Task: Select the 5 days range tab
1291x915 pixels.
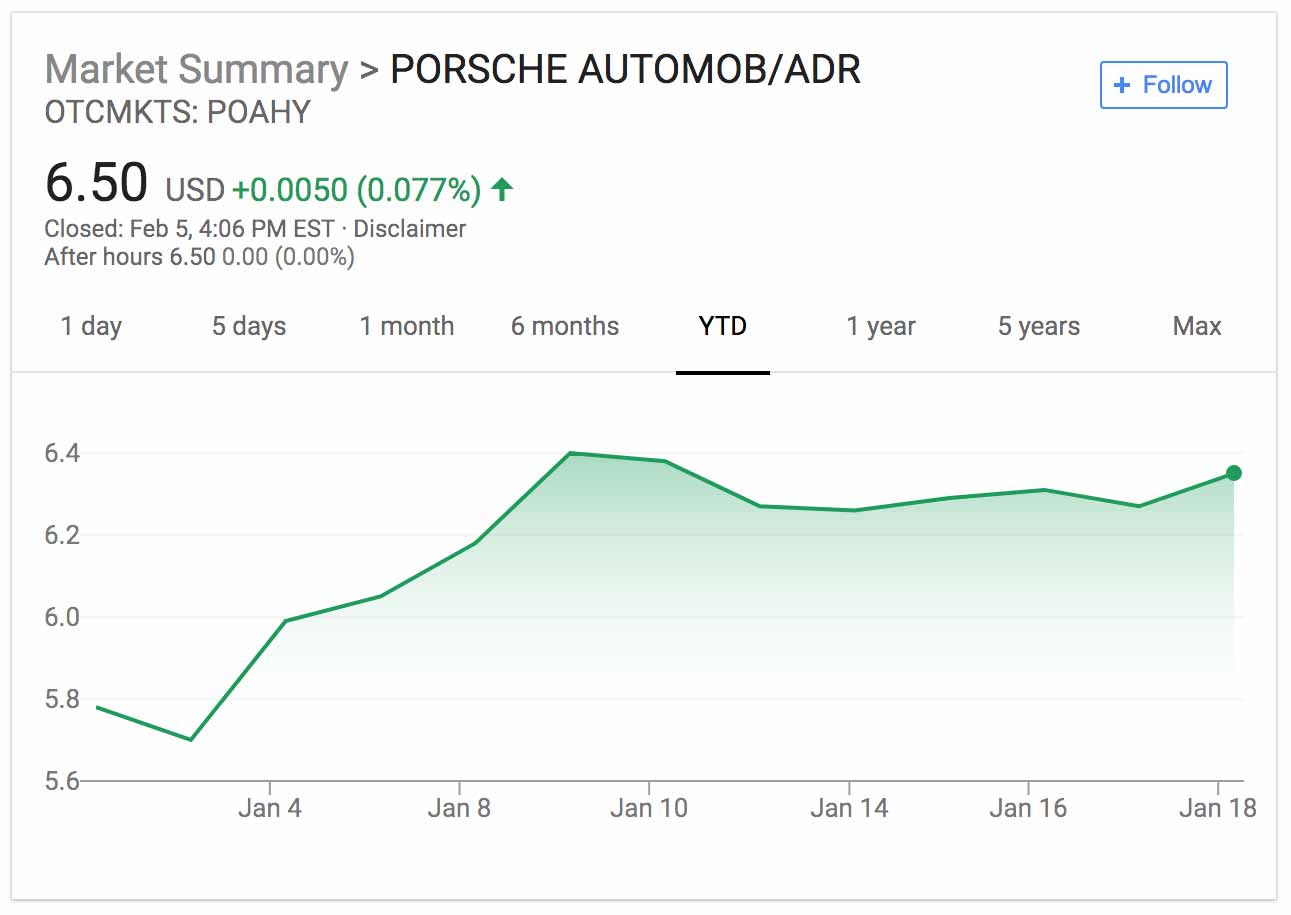Action: [249, 327]
